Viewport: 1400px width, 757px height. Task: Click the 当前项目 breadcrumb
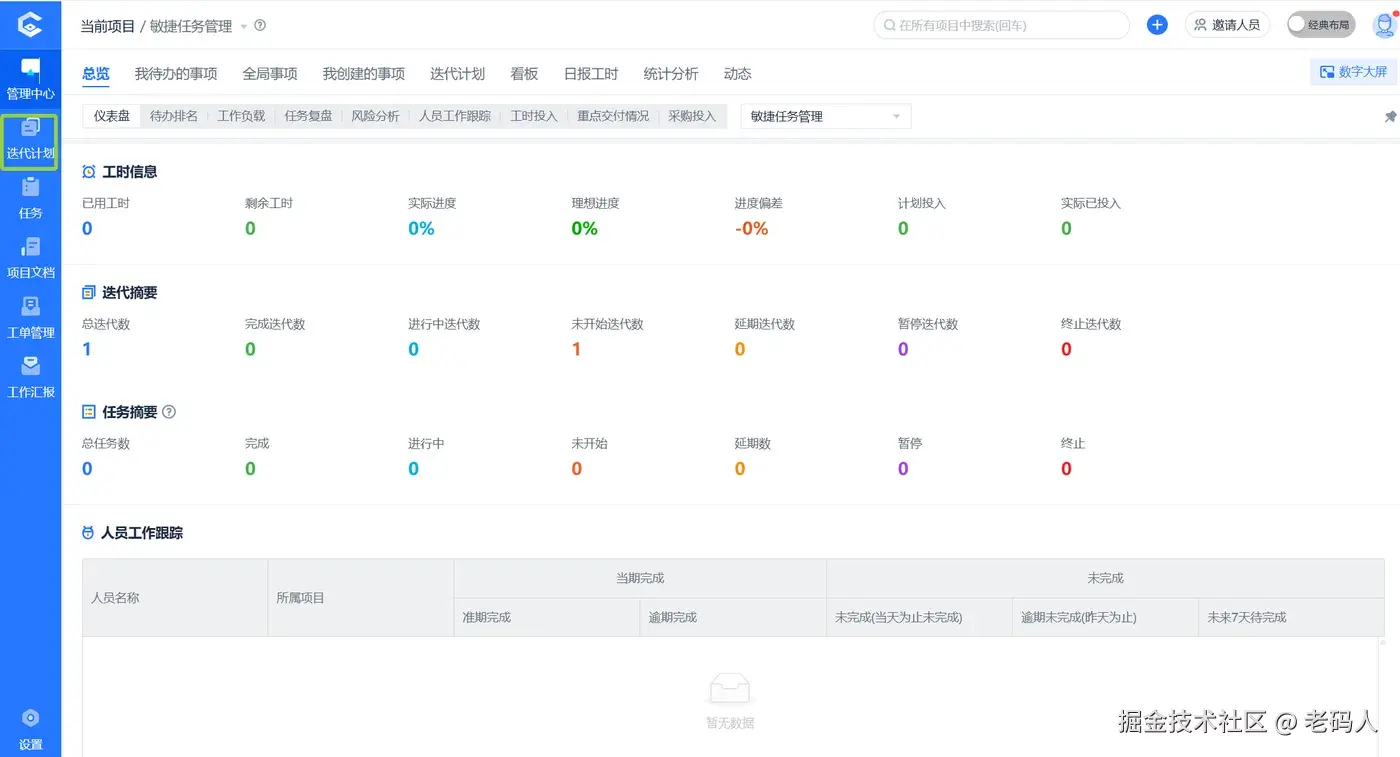click(108, 26)
